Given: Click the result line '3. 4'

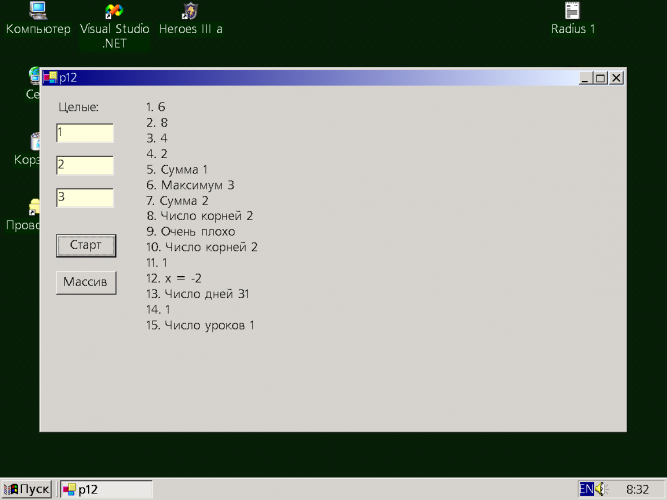Looking at the screenshot, I should [x=157, y=138].
